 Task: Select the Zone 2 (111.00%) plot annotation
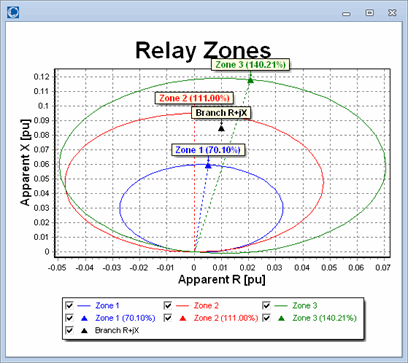pyautogui.click(x=194, y=98)
